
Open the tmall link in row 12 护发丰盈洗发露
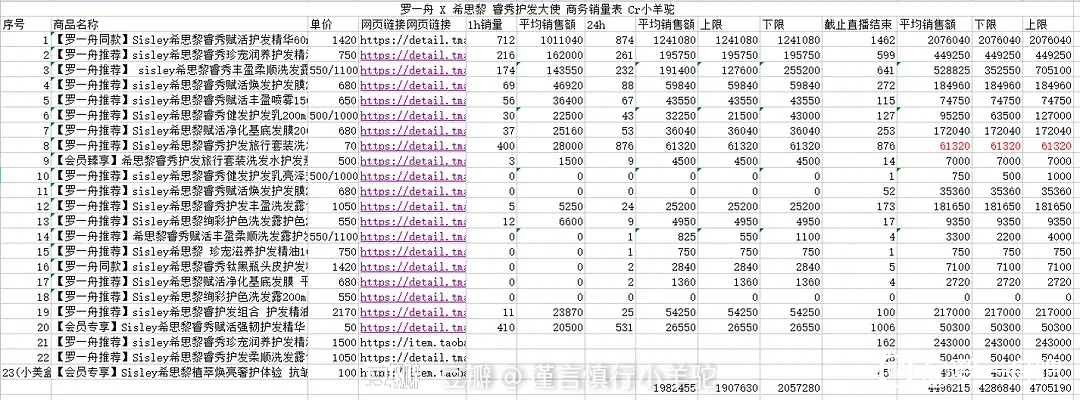(x=412, y=207)
